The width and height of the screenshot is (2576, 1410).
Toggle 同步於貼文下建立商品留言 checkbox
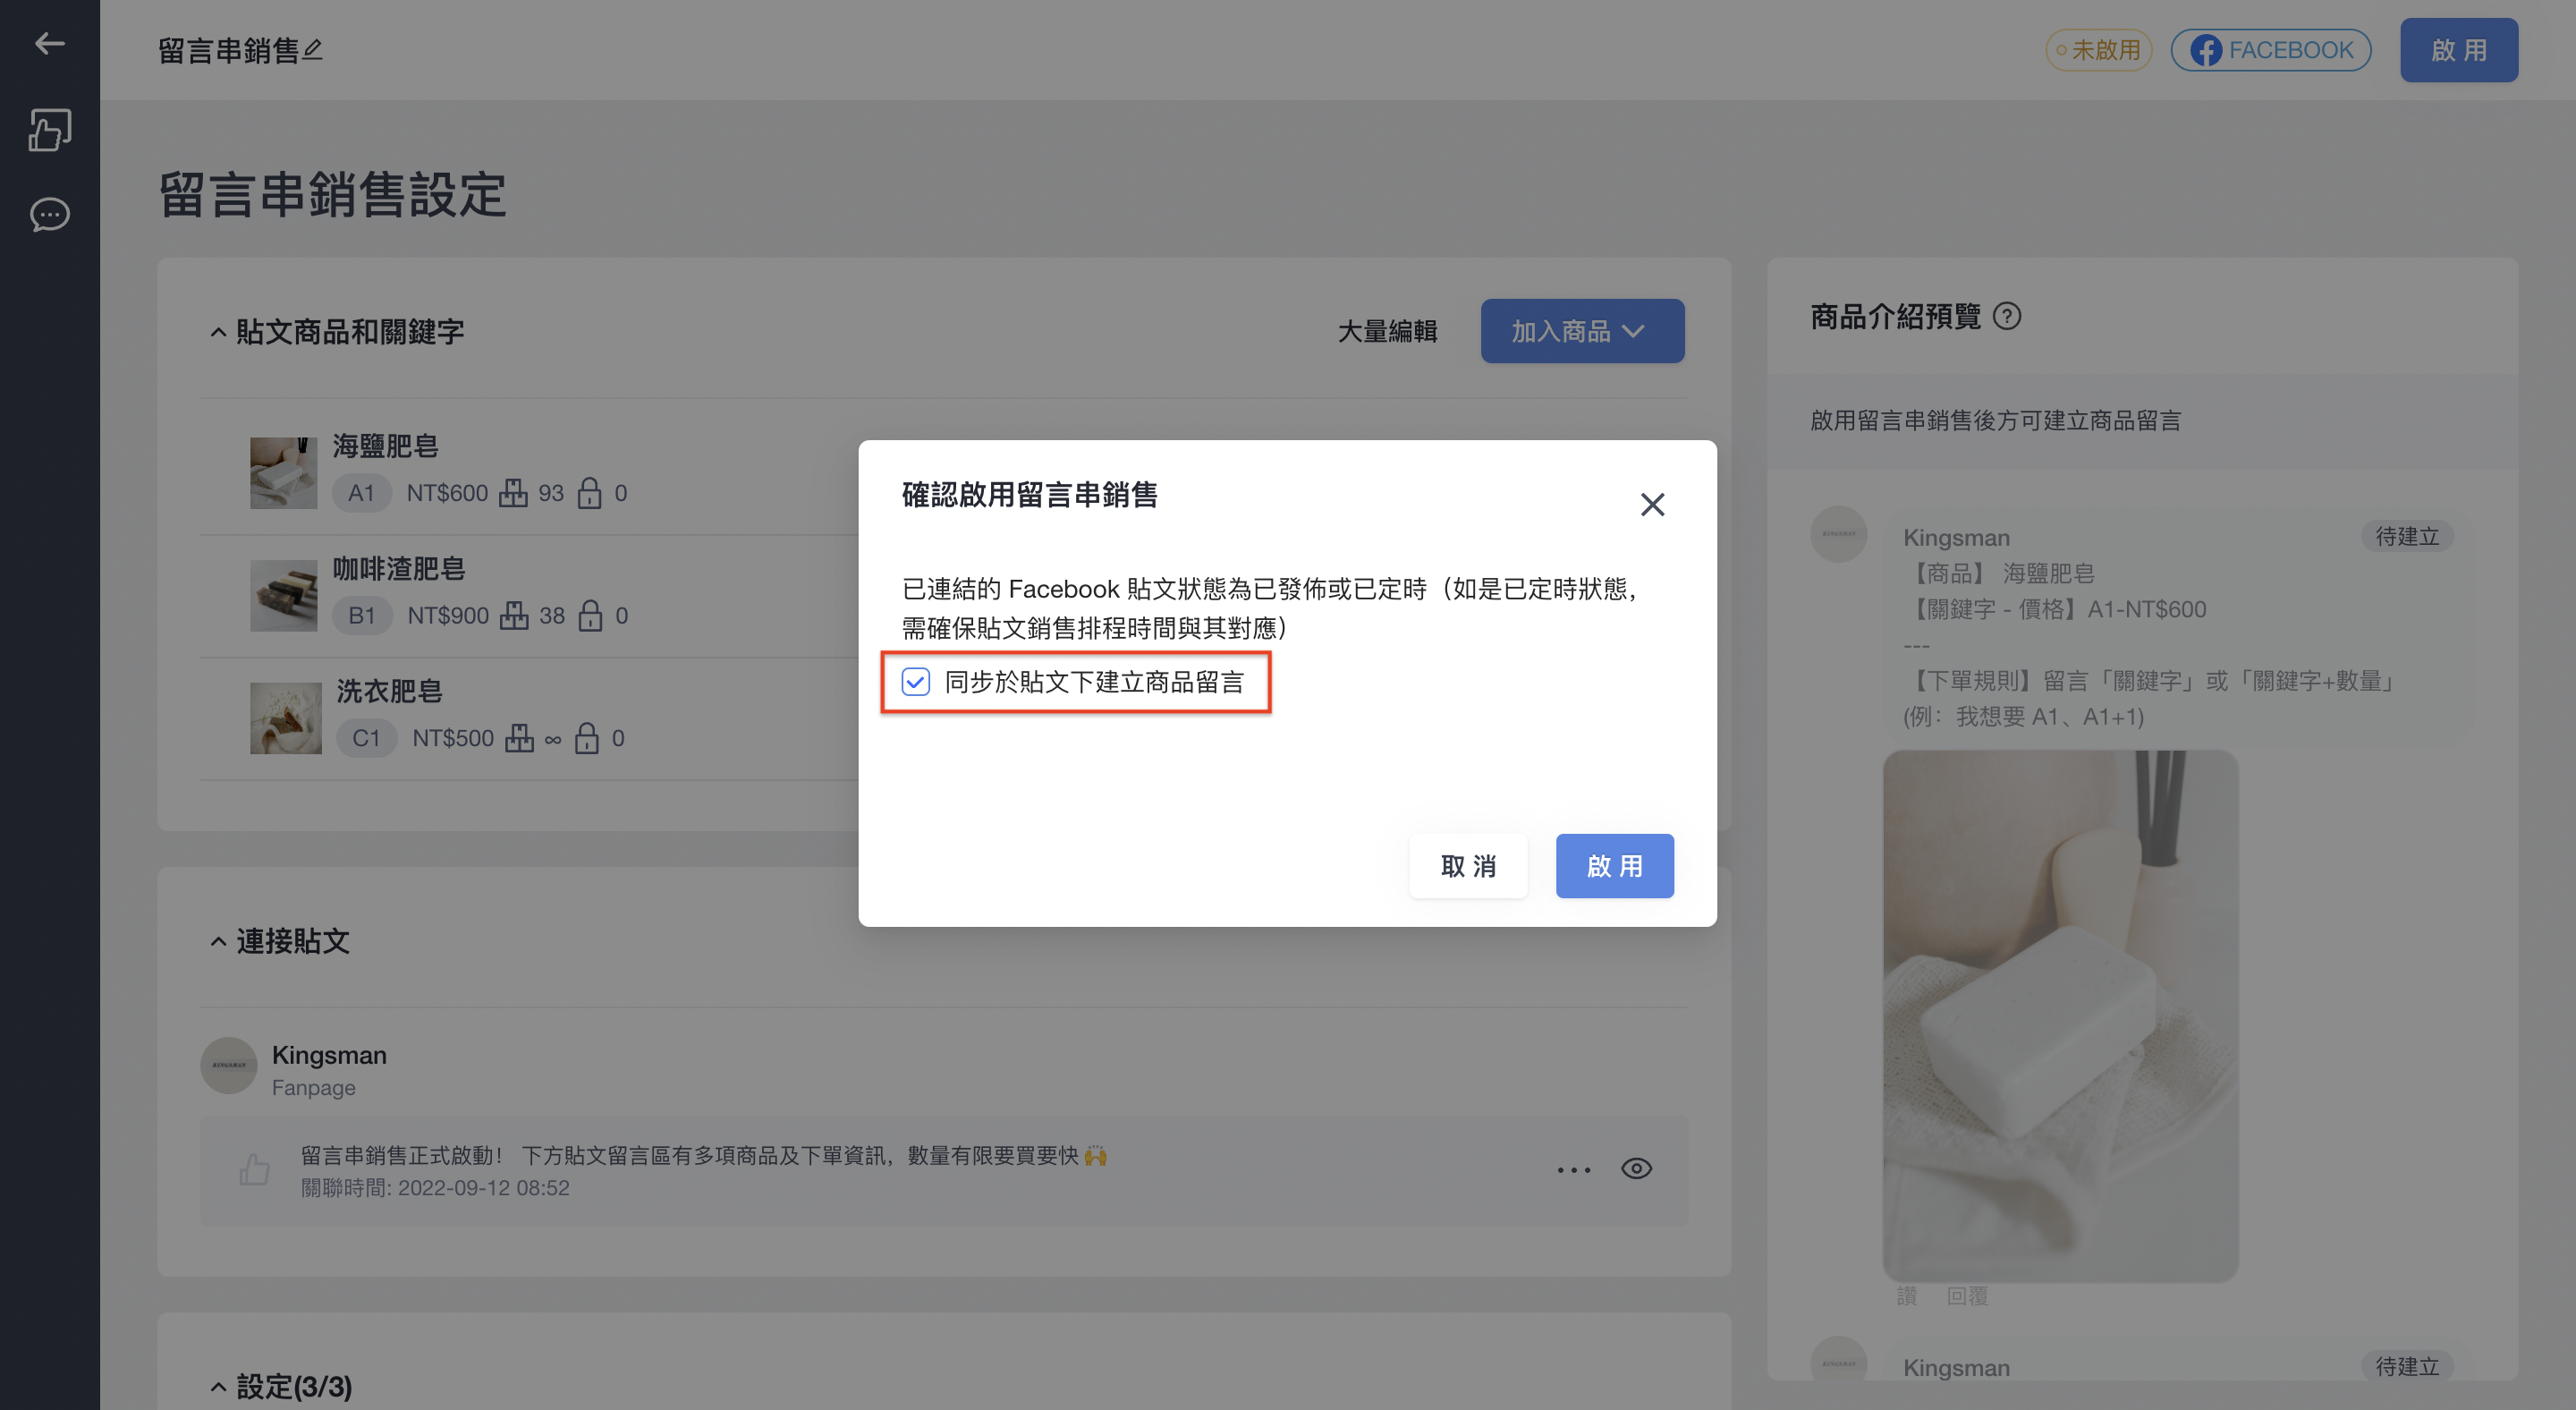pyautogui.click(x=915, y=682)
